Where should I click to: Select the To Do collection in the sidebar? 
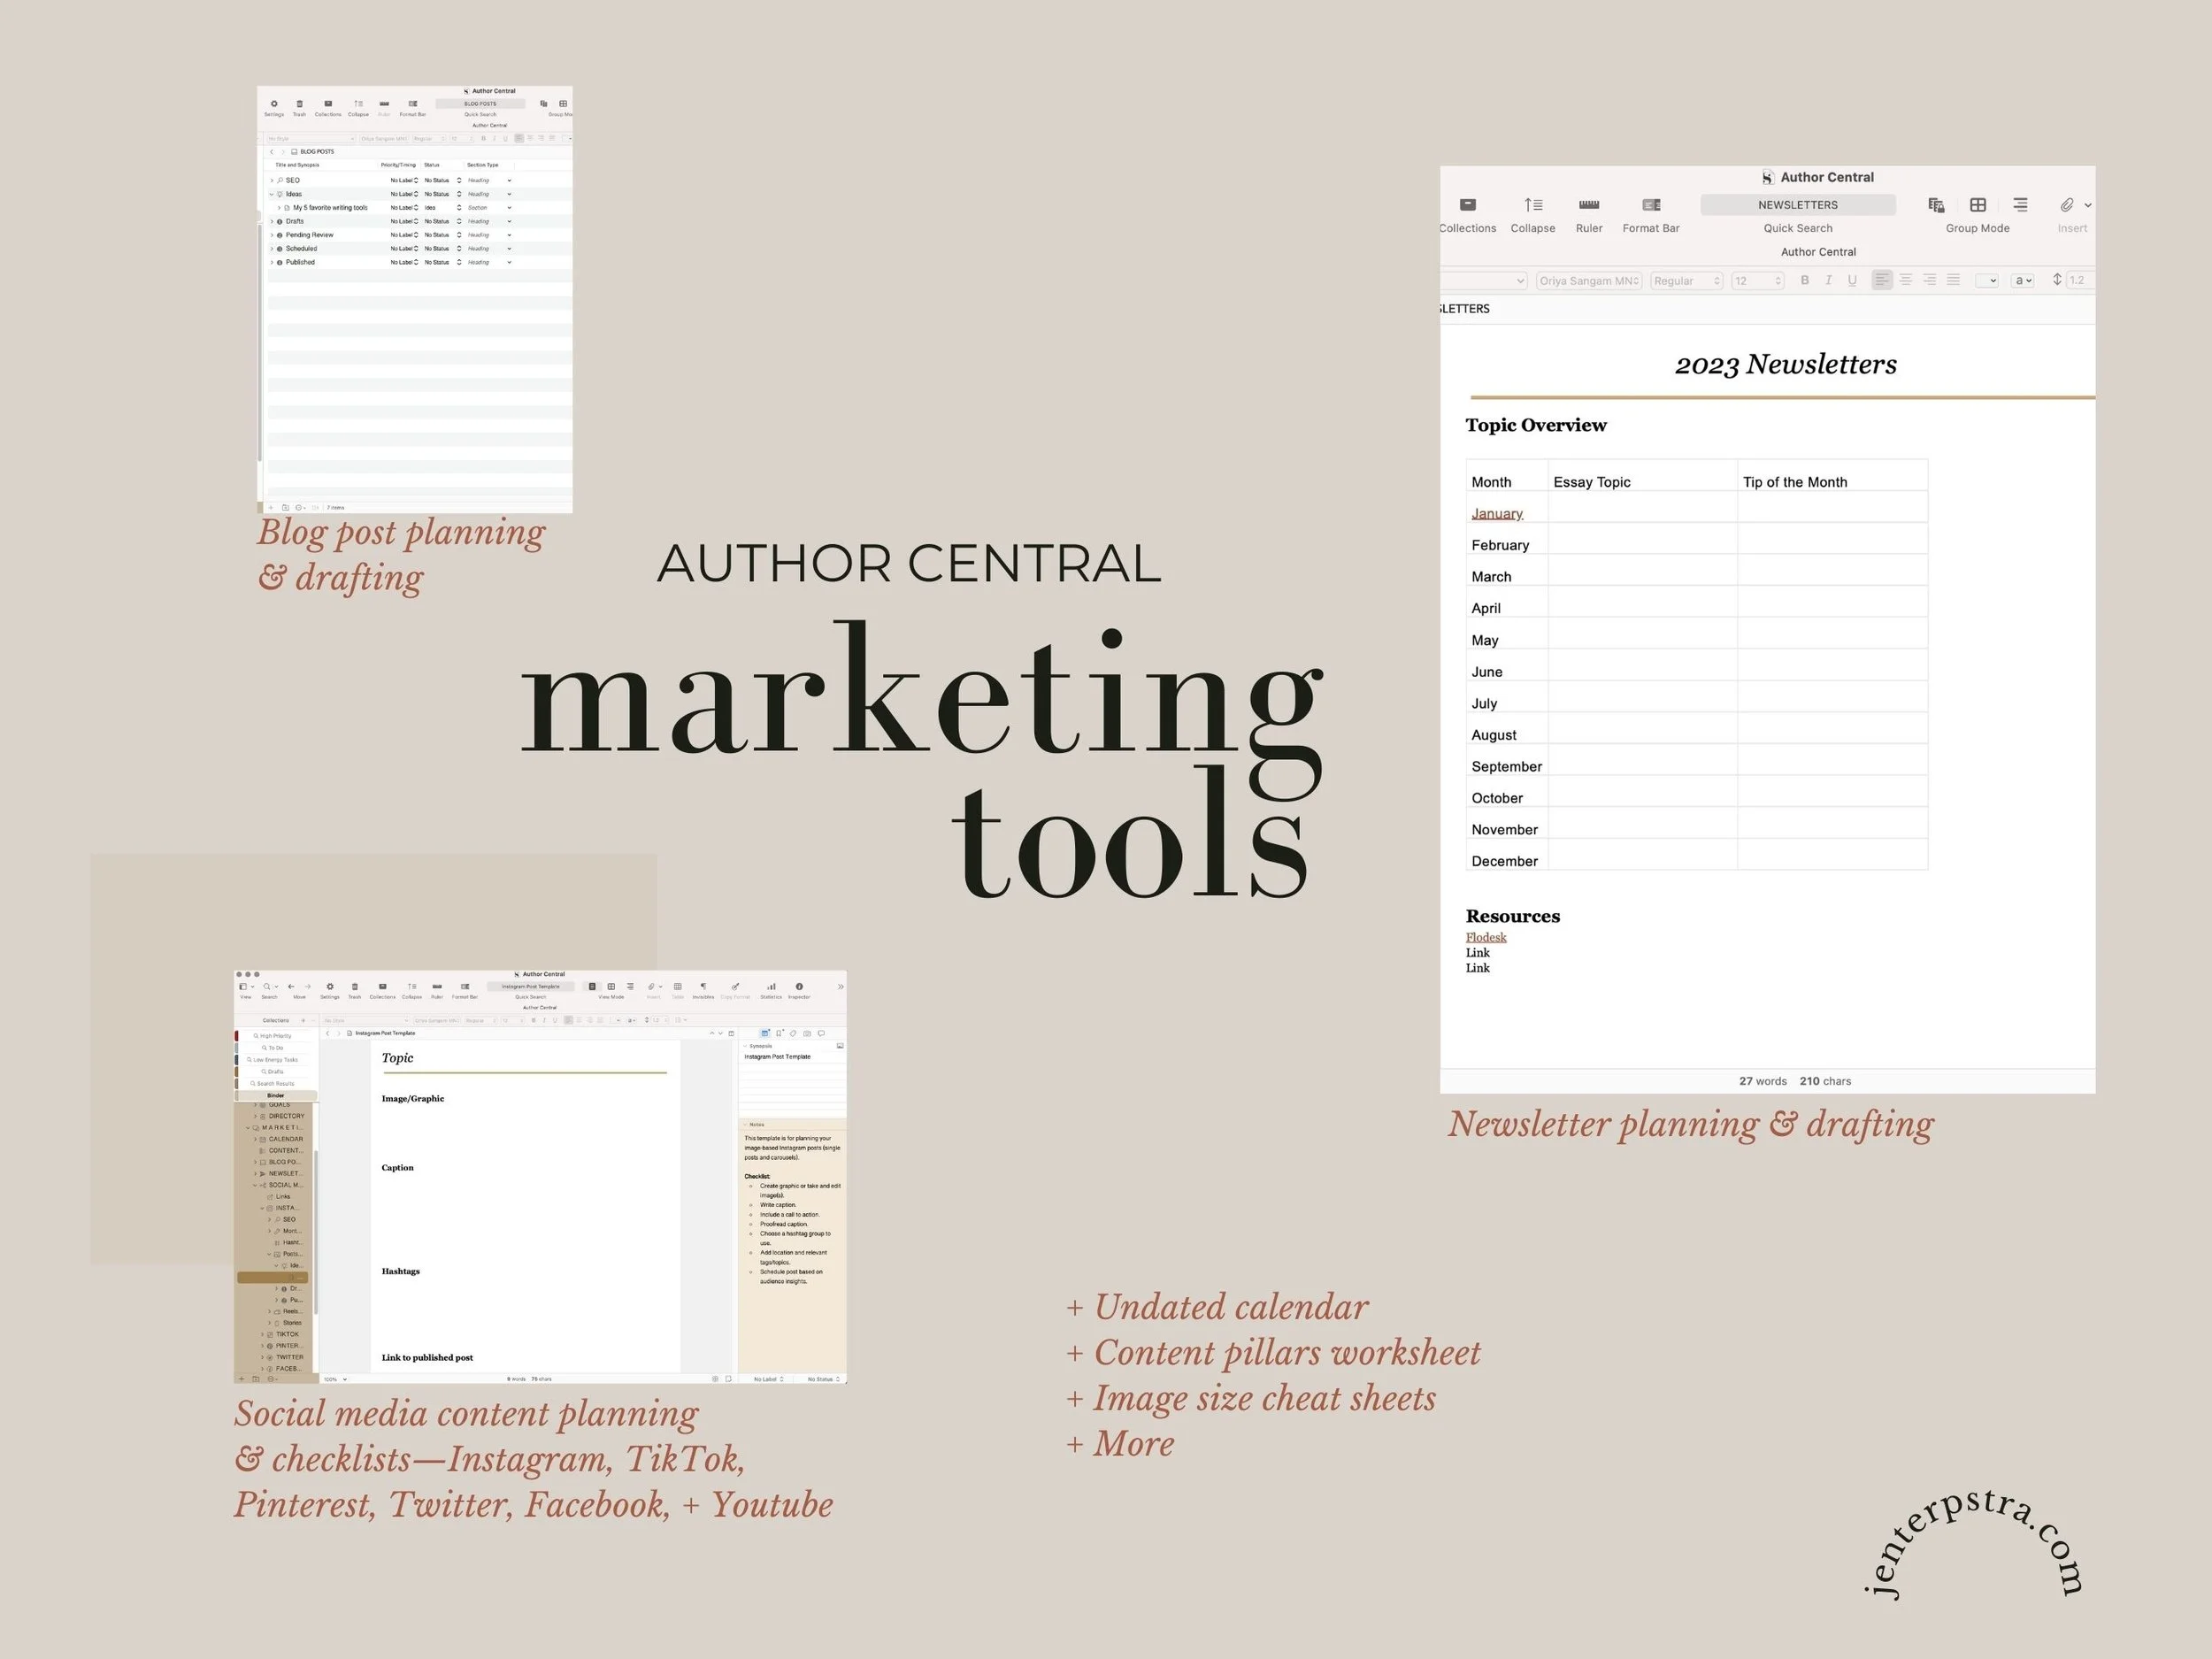tap(273, 1048)
